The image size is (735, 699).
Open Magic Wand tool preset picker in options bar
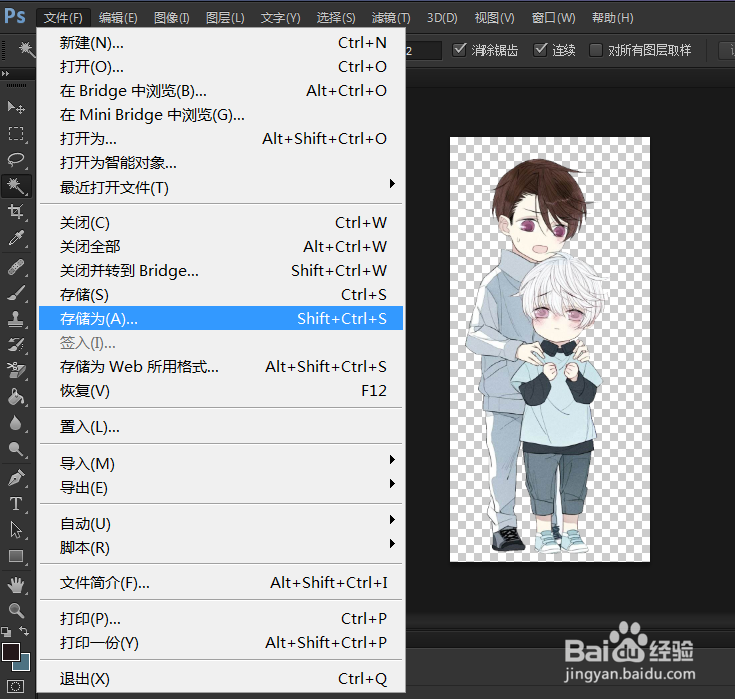tap(26, 49)
